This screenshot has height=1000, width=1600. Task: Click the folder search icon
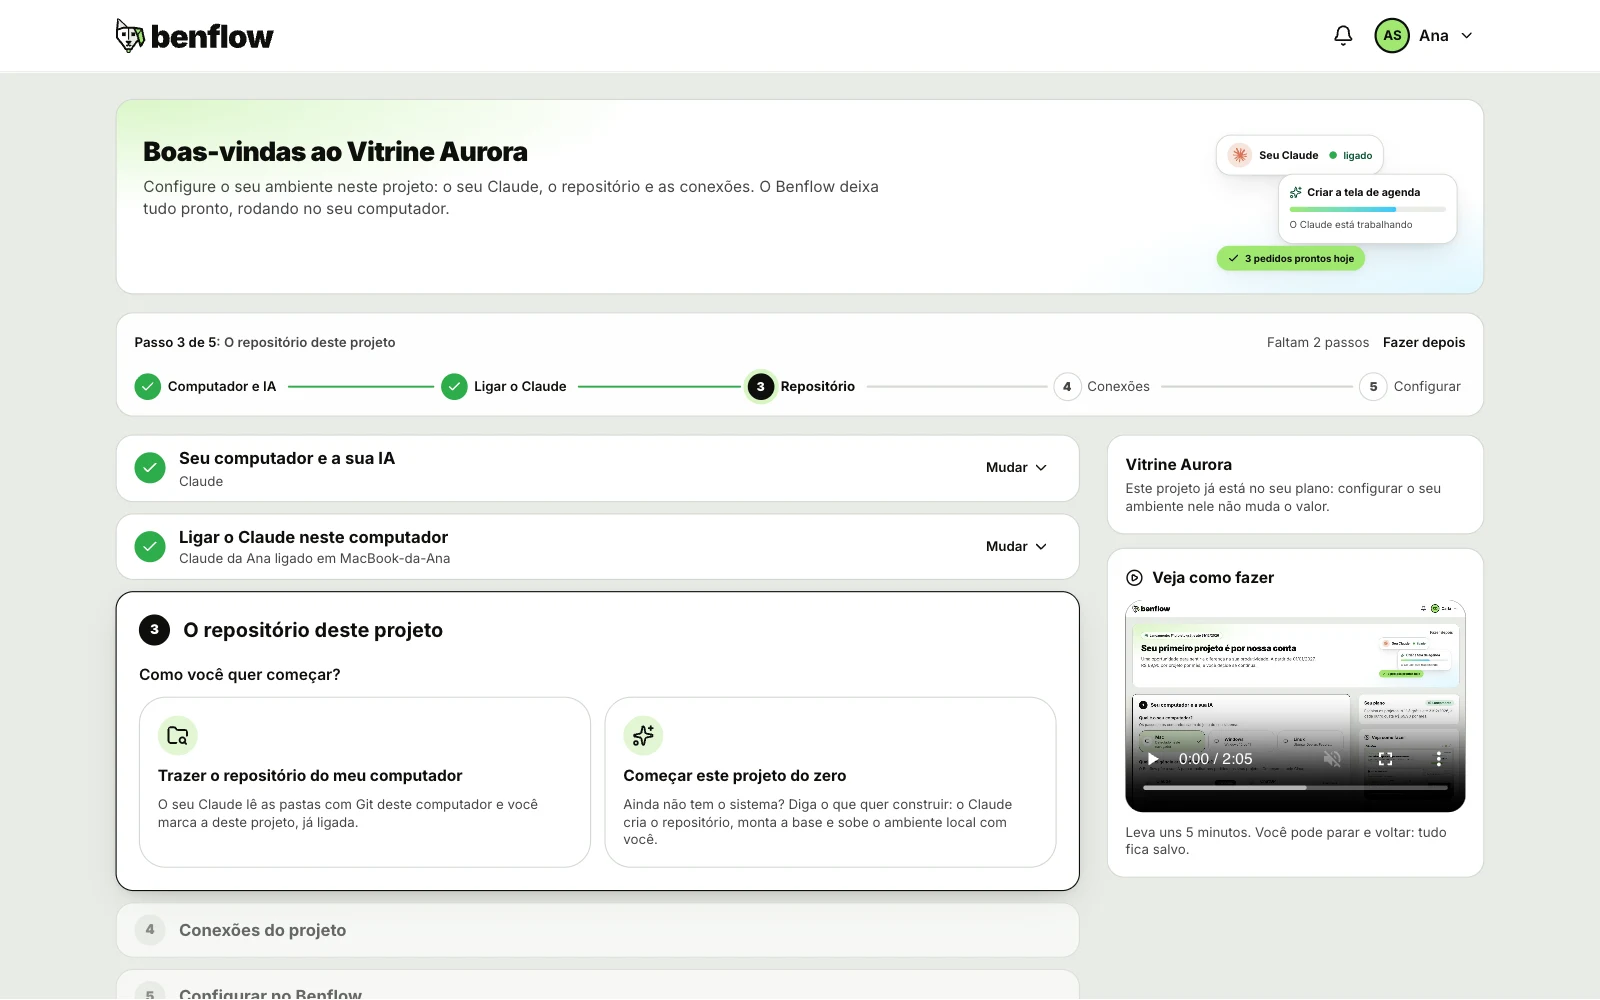(x=178, y=736)
